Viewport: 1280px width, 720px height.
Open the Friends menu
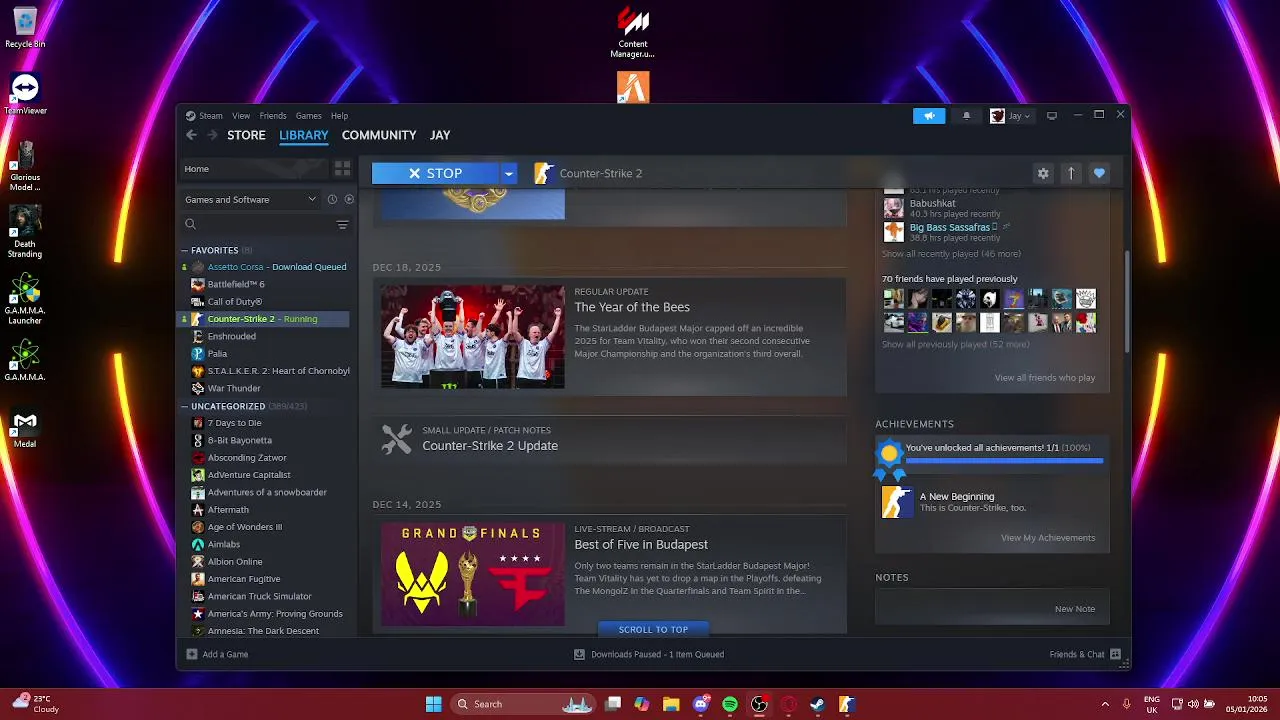[272, 116]
